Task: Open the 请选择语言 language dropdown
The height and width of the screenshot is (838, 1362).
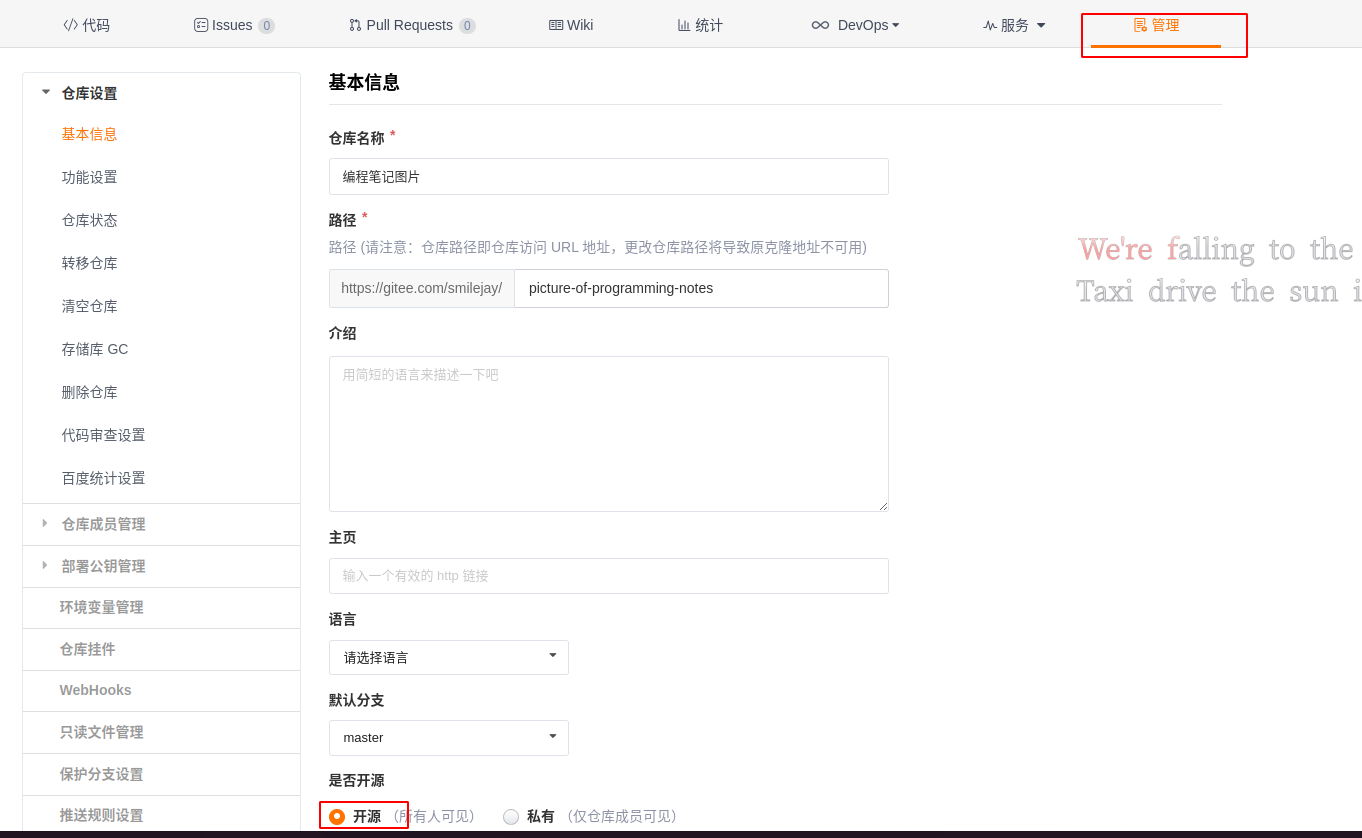Action: pos(448,657)
